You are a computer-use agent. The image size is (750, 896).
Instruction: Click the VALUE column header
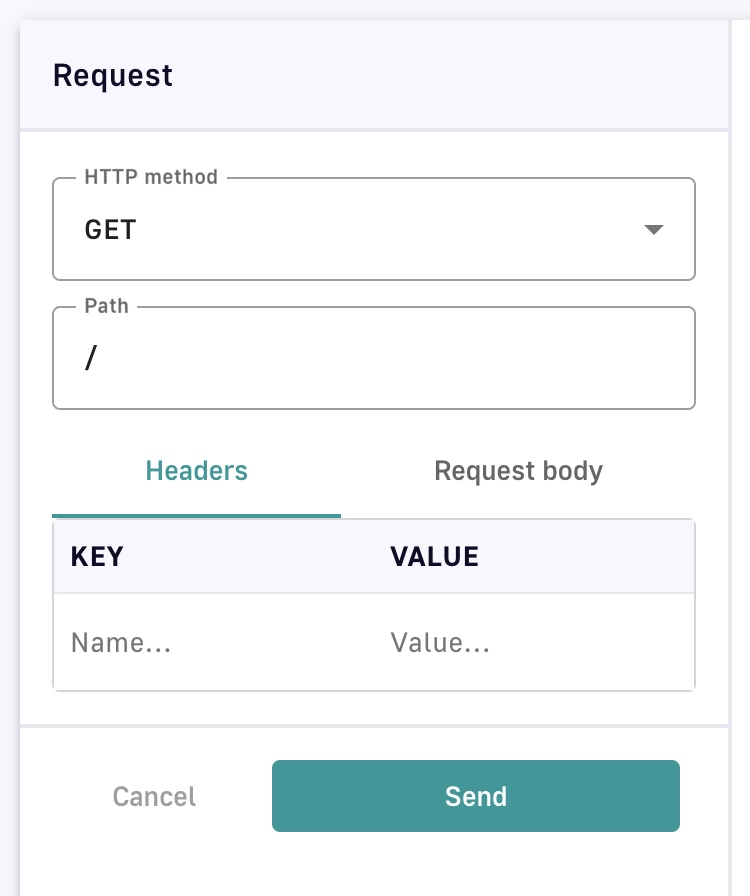(434, 557)
